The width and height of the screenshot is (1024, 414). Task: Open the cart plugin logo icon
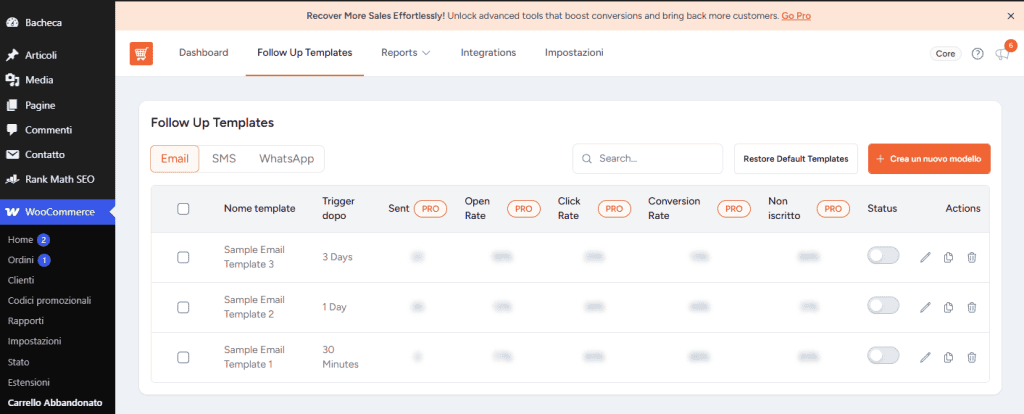click(141, 54)
